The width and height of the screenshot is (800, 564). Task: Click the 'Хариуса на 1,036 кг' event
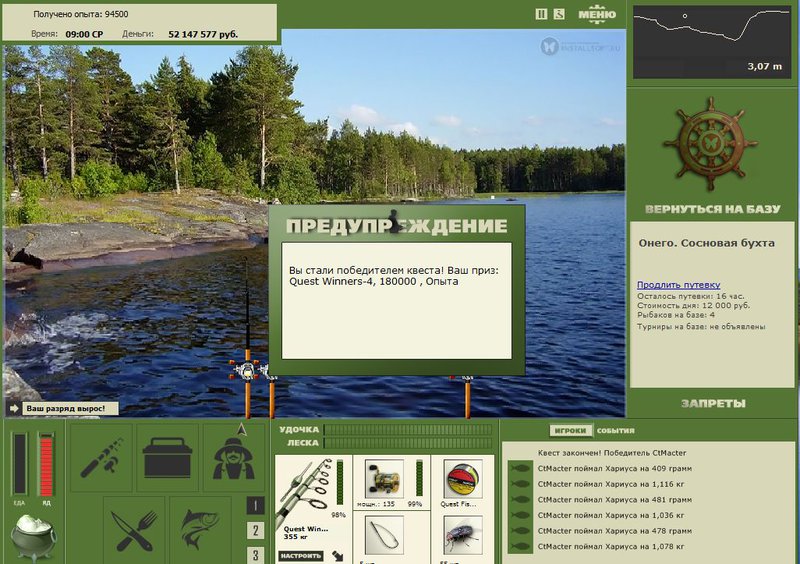[x=611, y=515]
